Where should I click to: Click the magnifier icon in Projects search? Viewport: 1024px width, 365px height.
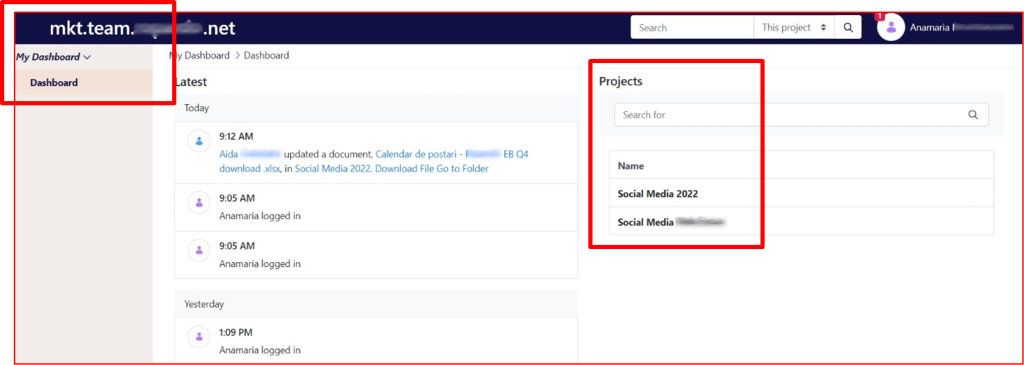pyautogui.click(x=973, y=115)
